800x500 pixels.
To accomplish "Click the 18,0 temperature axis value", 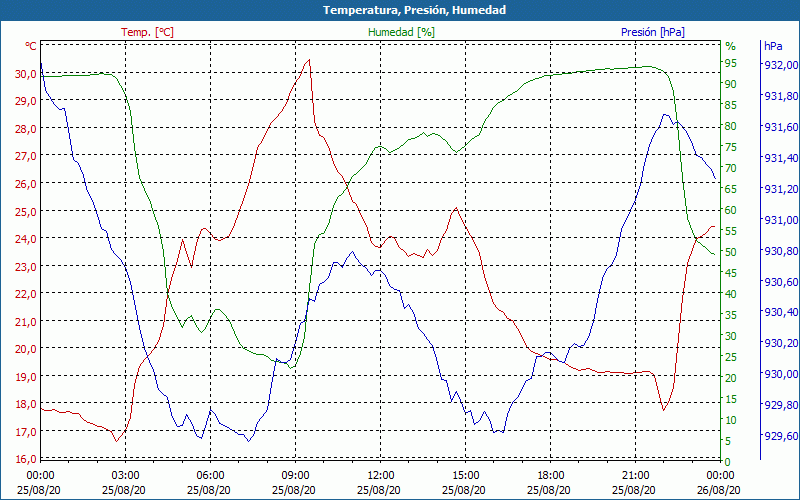I will [x=26, y=404].
